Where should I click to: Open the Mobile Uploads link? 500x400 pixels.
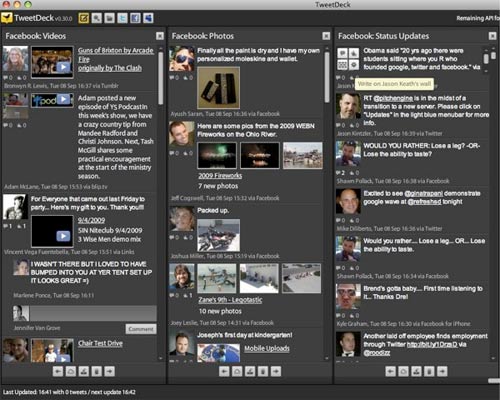267,348
